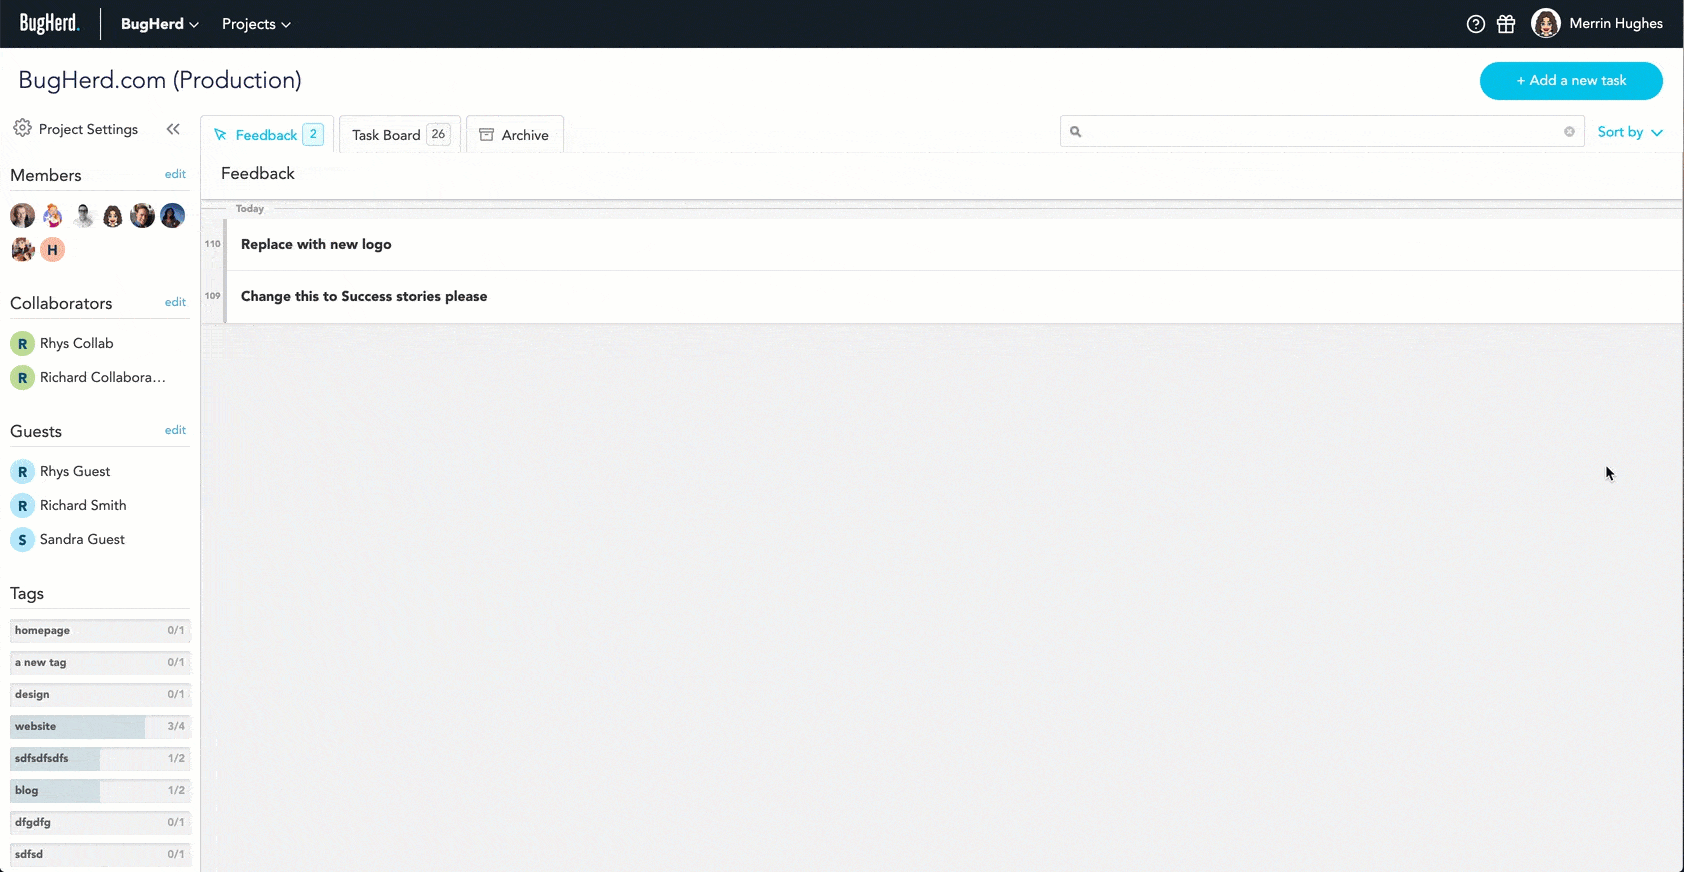The height and width of the screenshot is (872, 1684).
Task: Click the gift rewards icon
Action: pos(1506,24)
